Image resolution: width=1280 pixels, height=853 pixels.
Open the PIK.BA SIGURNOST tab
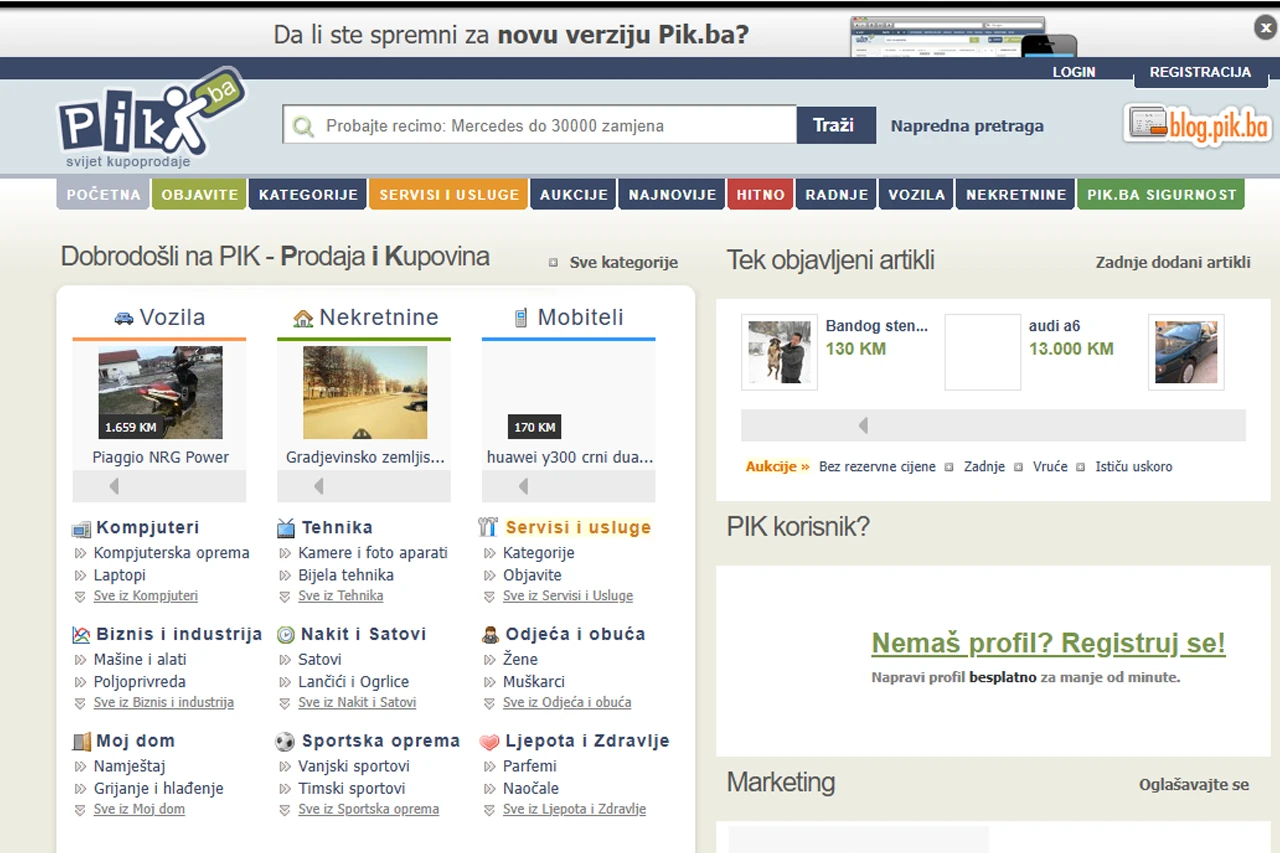pyautogui.click(x=1161, y=194)
